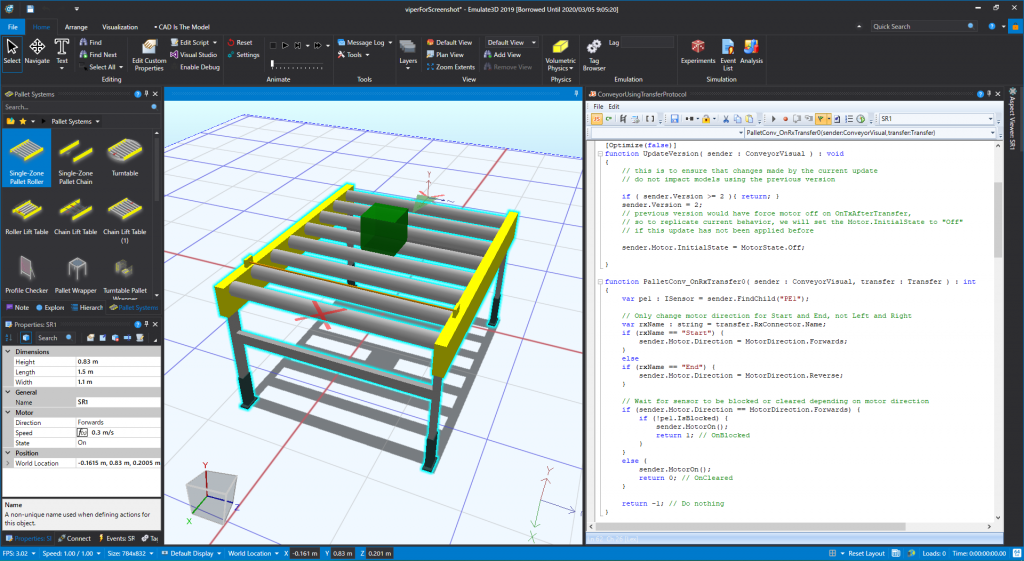Run script with play arrow icon
Viewport: 1024px width, 561px height.
point(774,119)
